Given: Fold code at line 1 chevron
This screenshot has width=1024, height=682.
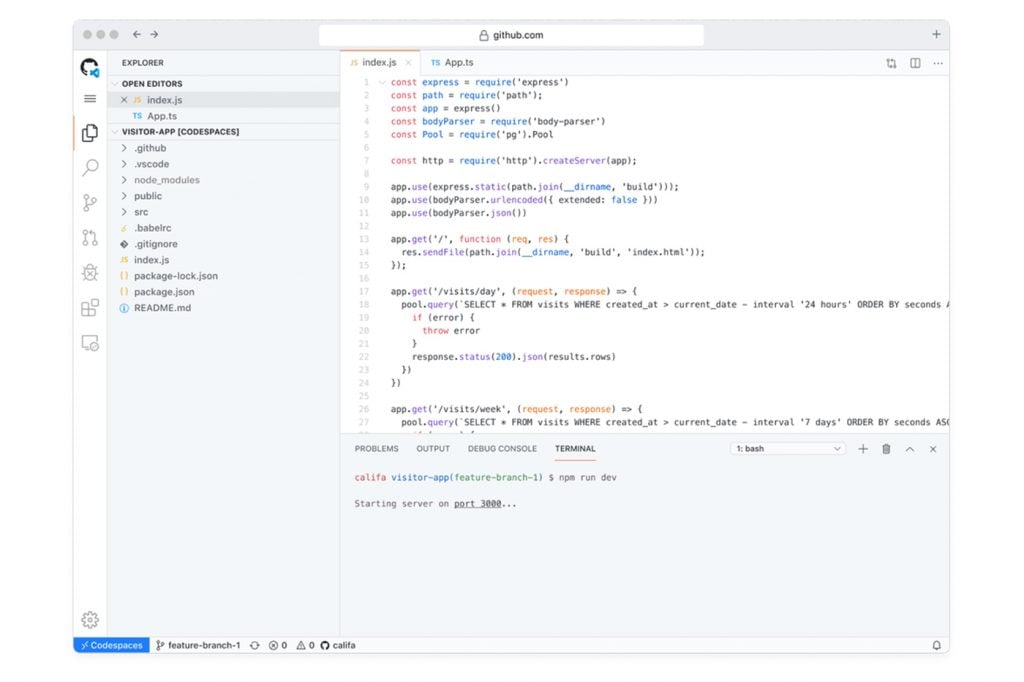Looking at the screenshot, I should (x=382, y=82).
